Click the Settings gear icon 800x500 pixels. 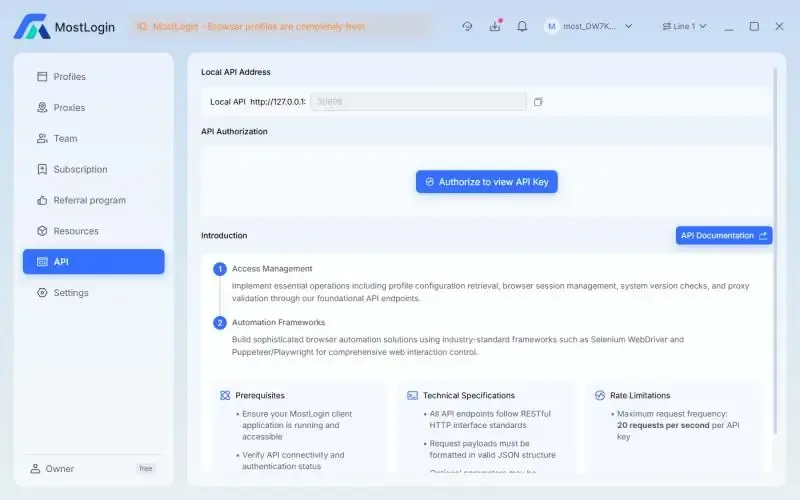pyautogui.click(x=42, y=293)
